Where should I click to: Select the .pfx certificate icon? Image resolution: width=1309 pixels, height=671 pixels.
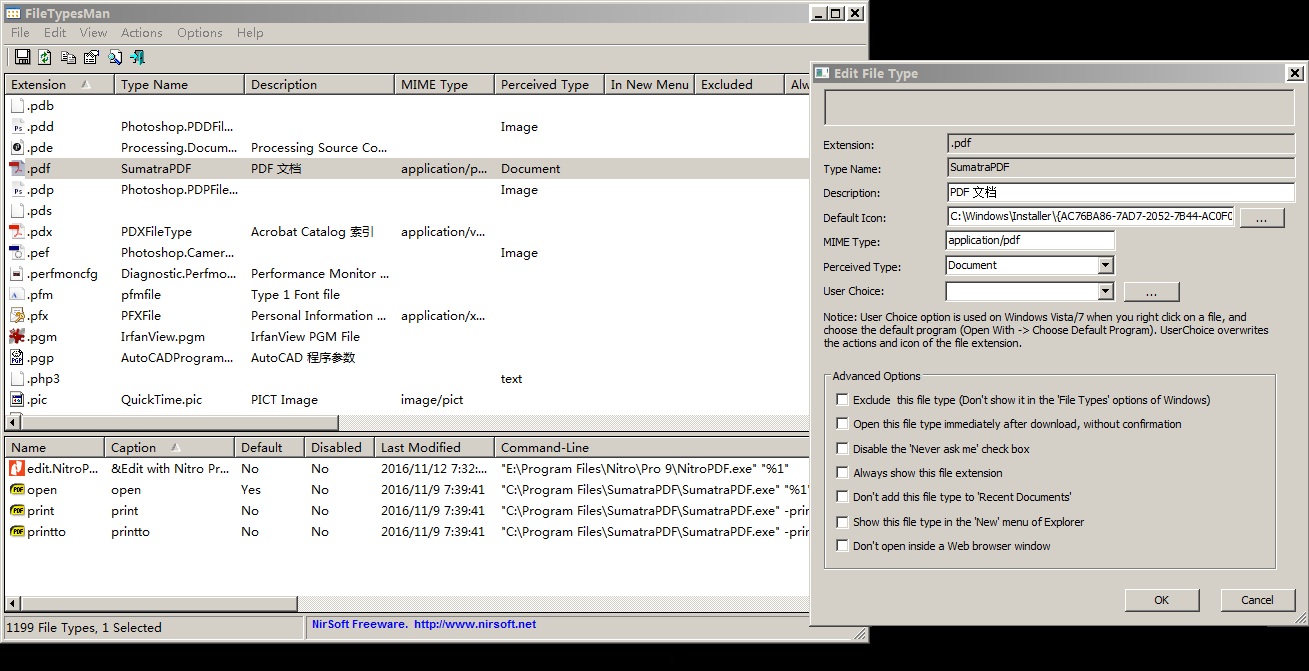click(x=17, y=316)
